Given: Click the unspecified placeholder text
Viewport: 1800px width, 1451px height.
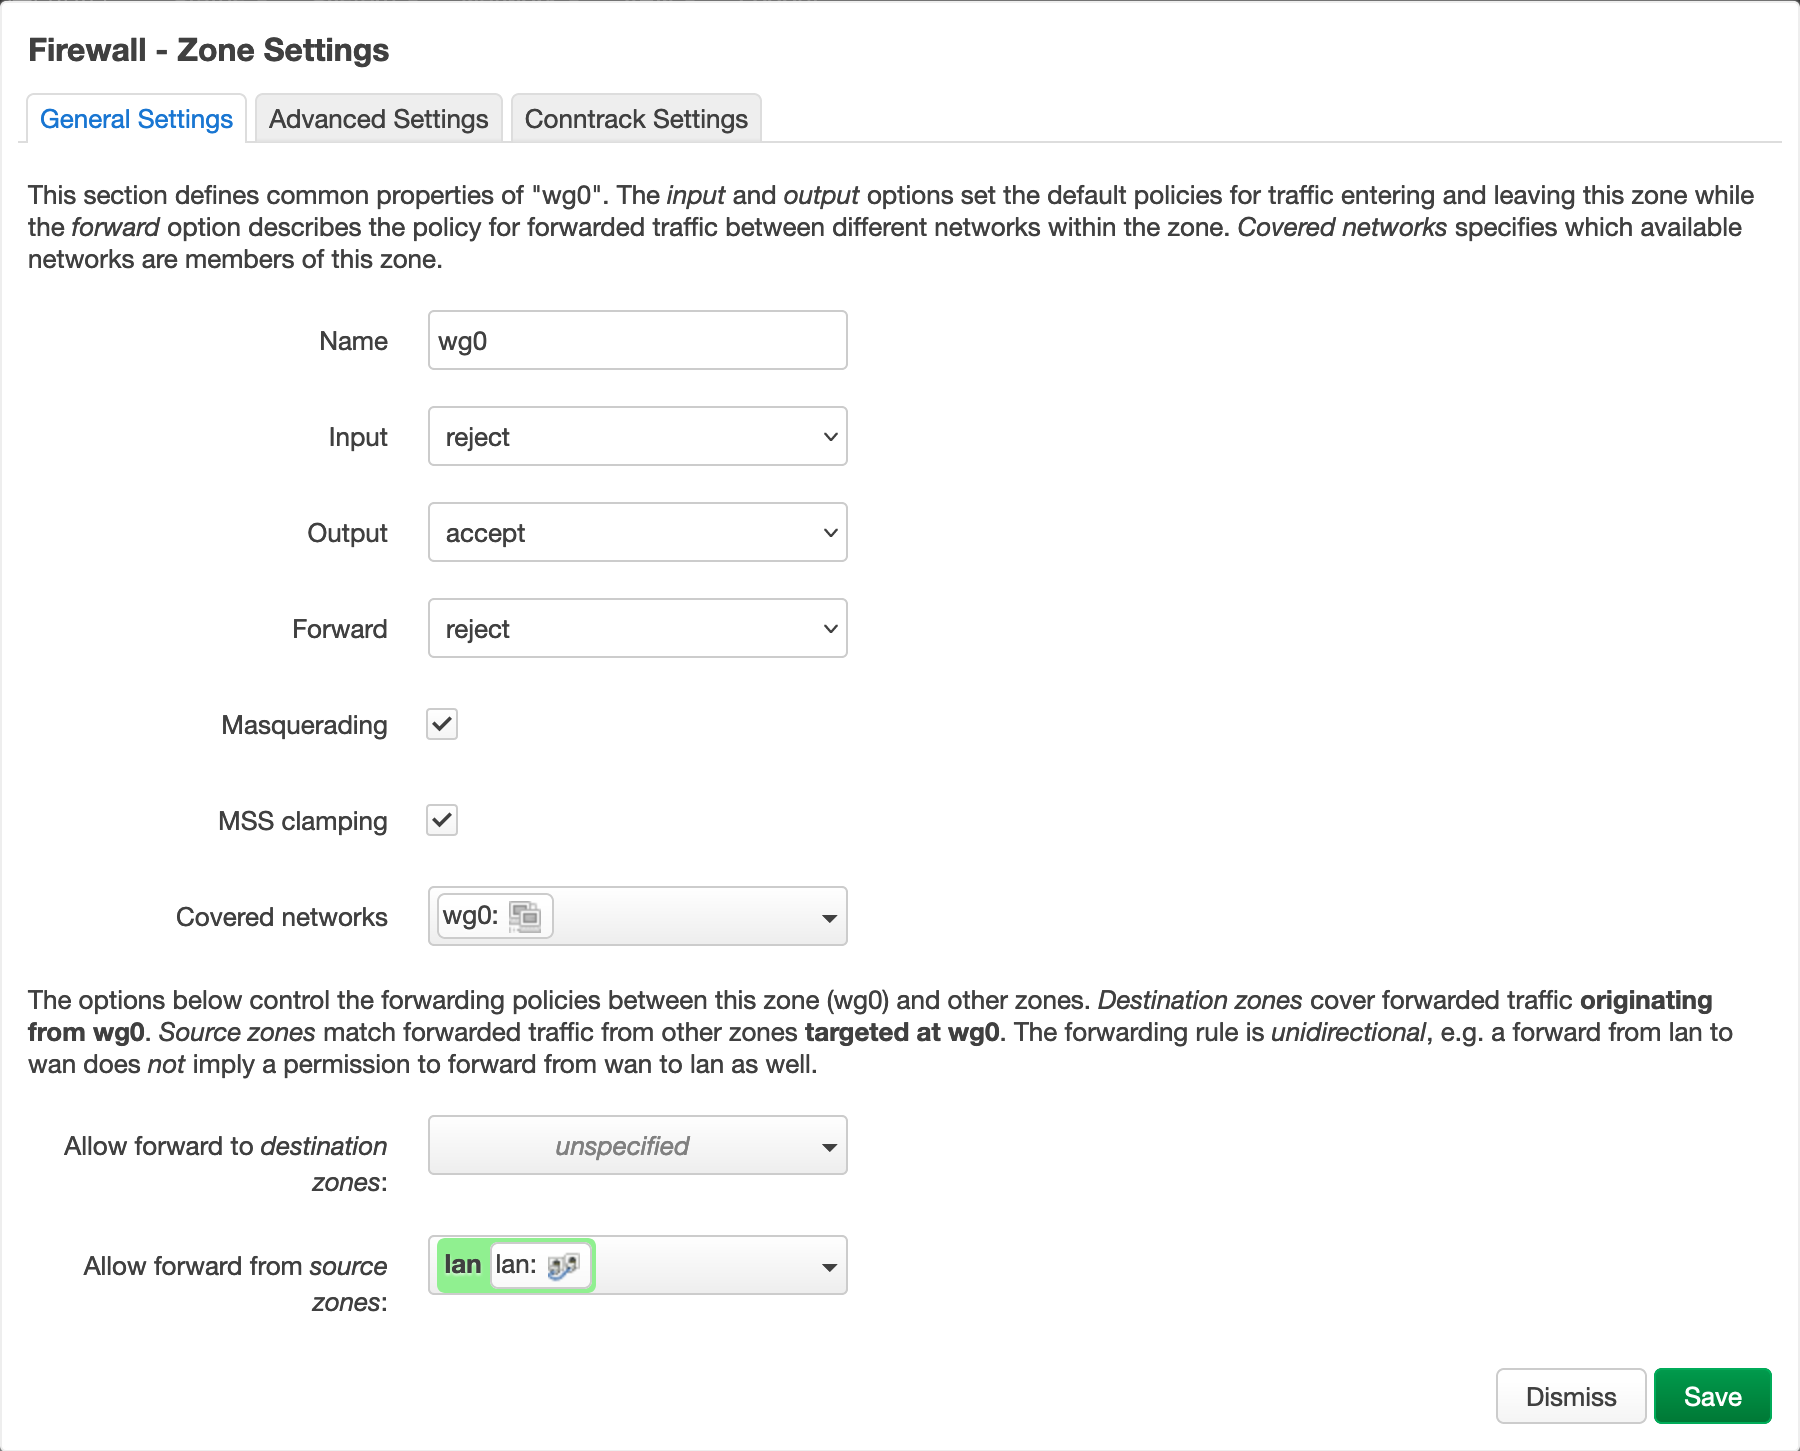Looking at the screenshot, I should pos(621,1146).
